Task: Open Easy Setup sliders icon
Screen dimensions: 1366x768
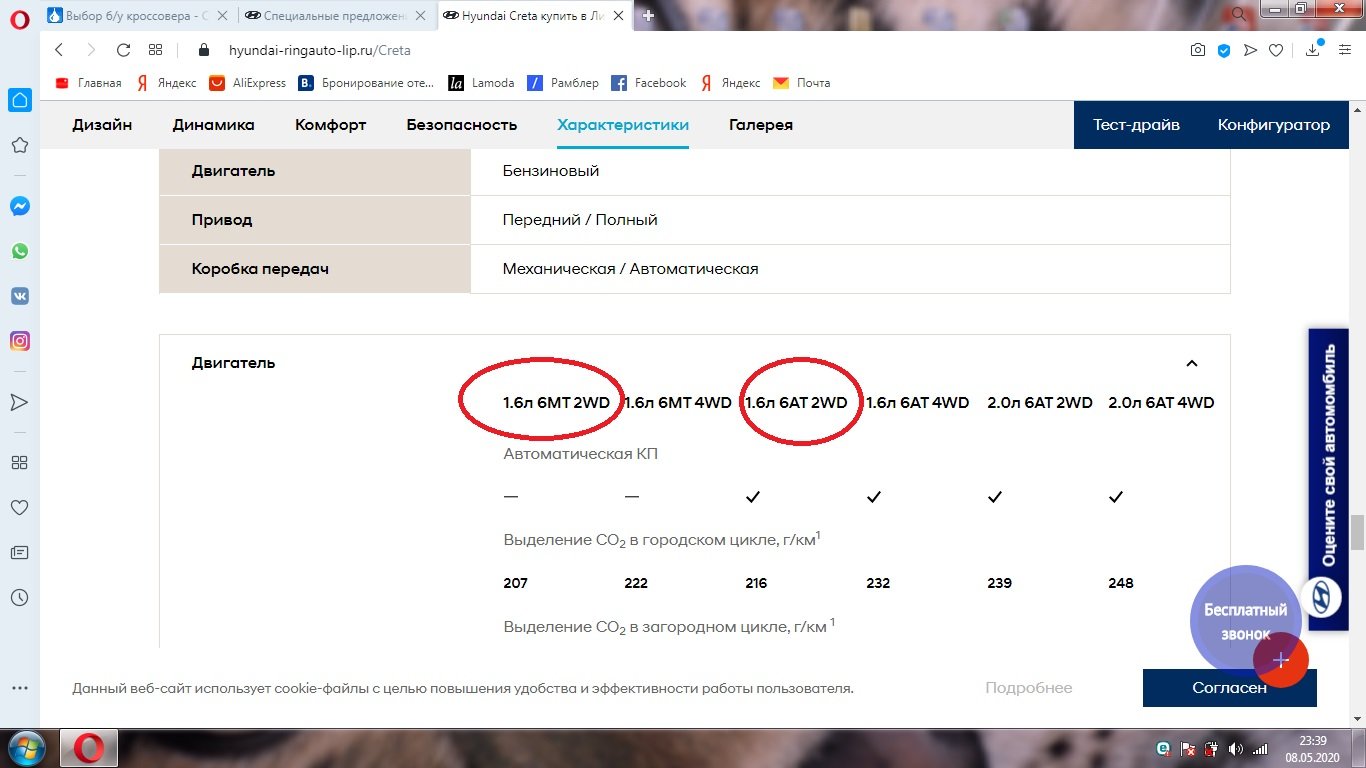Action: [x=1344, y=50]
